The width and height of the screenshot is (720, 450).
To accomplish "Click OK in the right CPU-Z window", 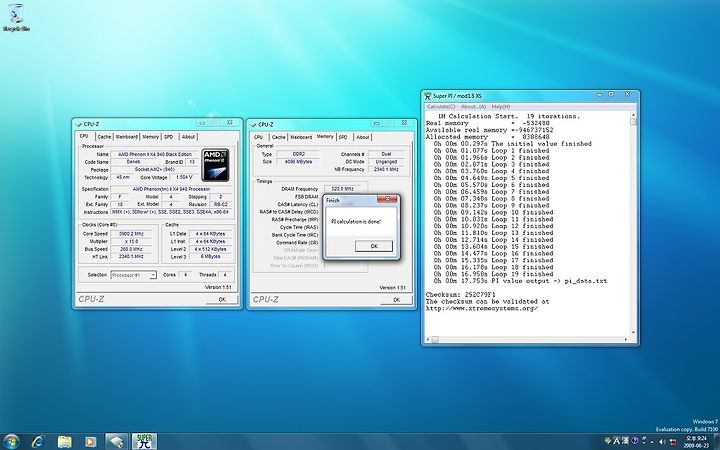I will pos(396,300).
